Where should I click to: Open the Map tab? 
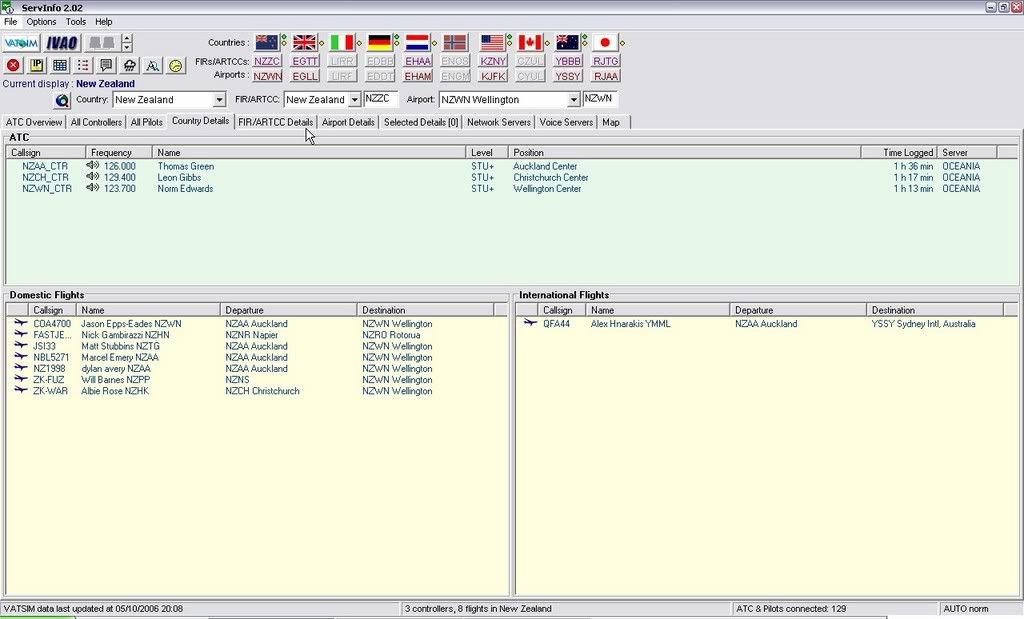610,122
